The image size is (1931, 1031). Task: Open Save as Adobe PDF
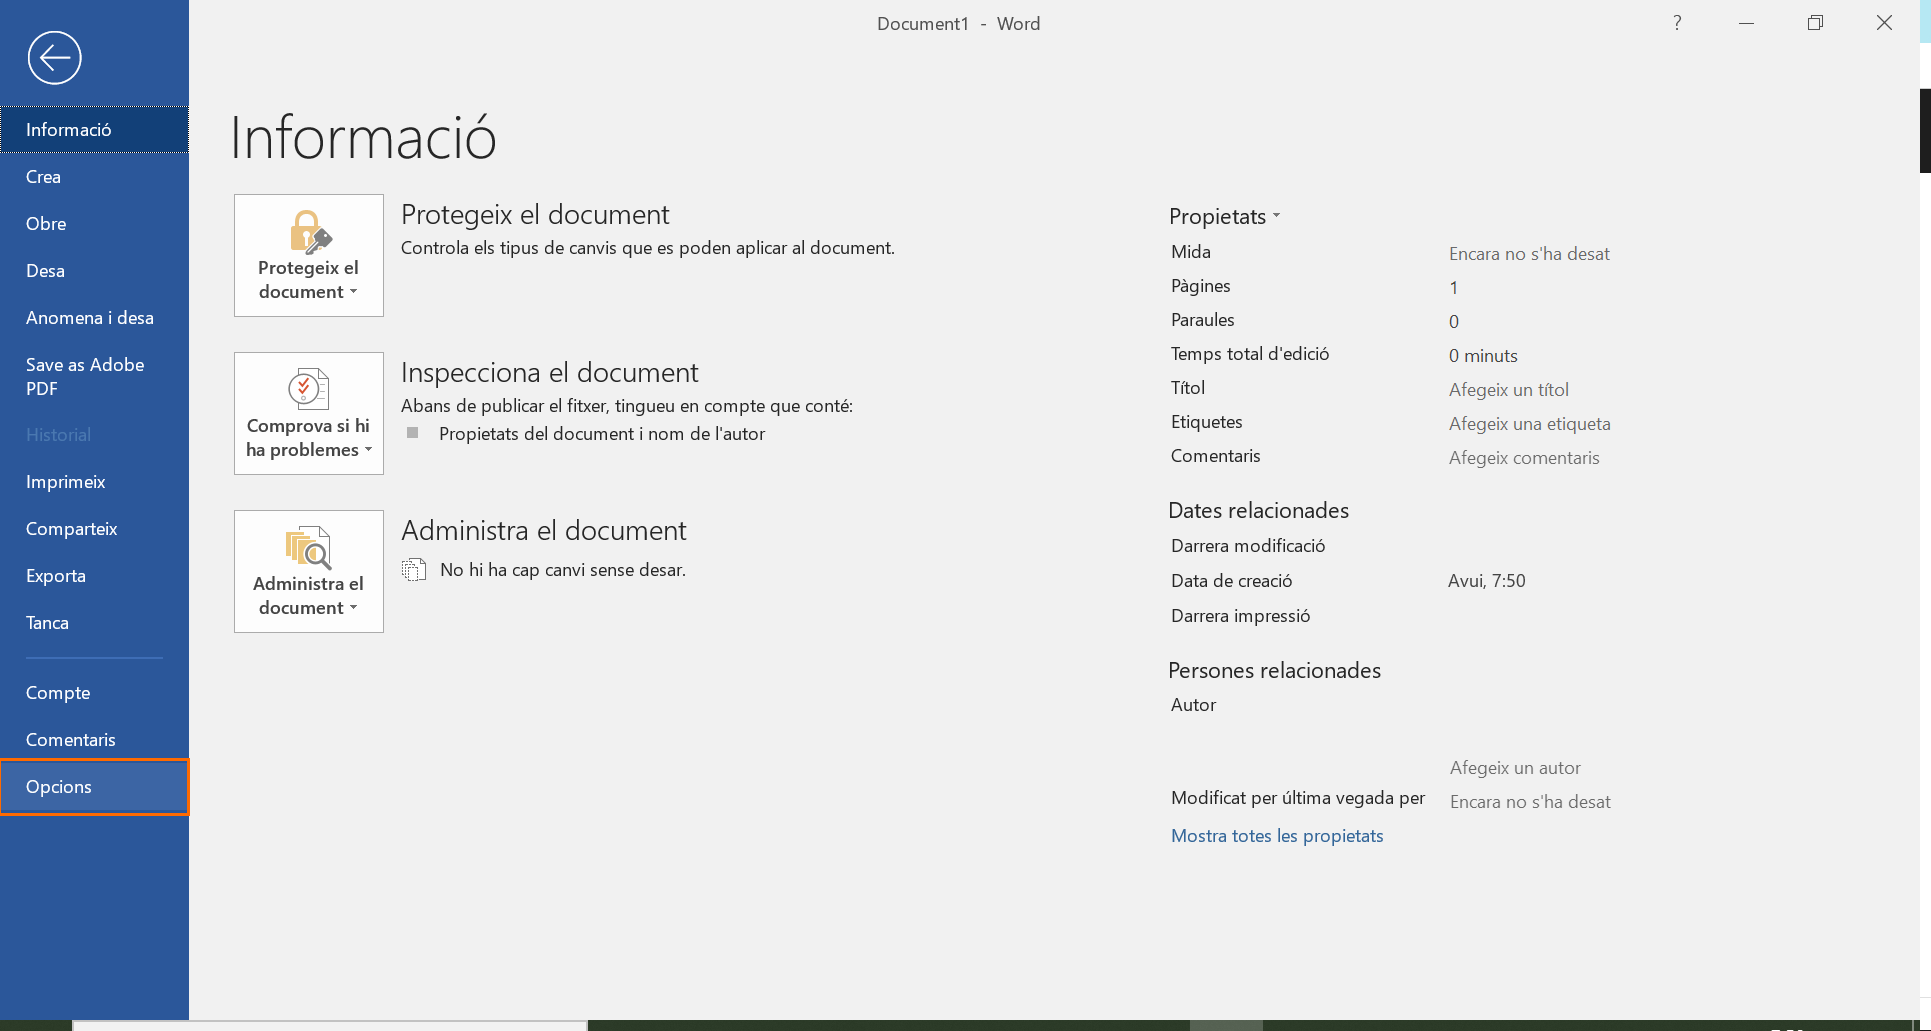[85, 377]
